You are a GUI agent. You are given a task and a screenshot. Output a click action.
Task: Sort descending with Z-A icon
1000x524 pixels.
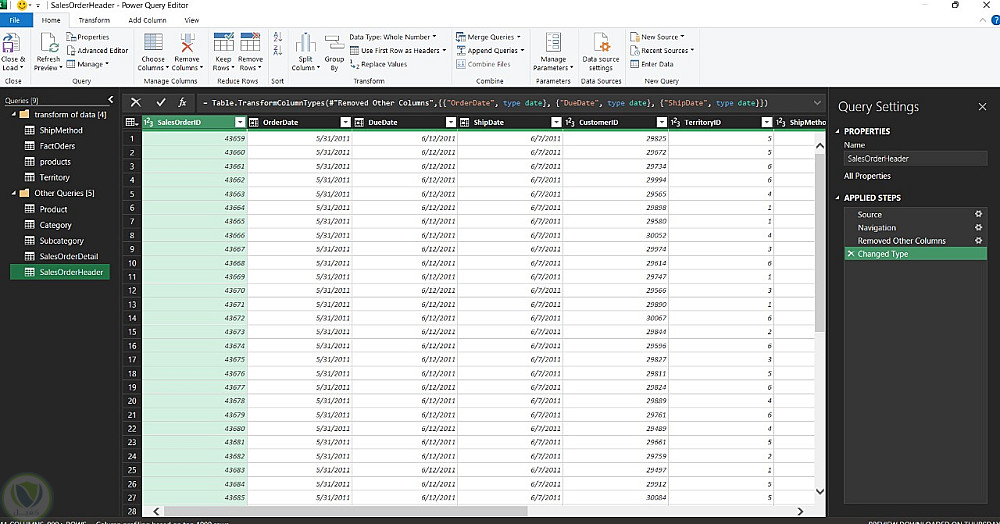(x=277, y=50)
